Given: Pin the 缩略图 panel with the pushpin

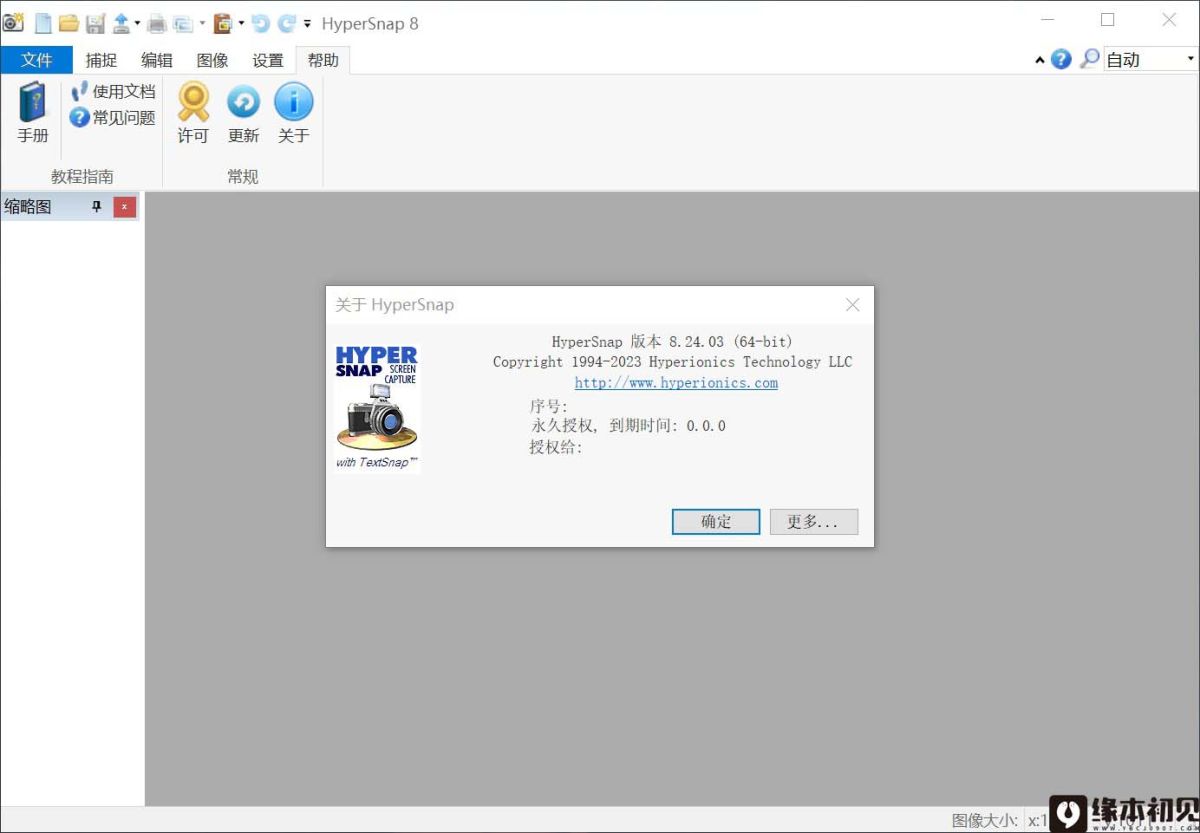Looking at the screenshot, I should click(x=97, y=207).
